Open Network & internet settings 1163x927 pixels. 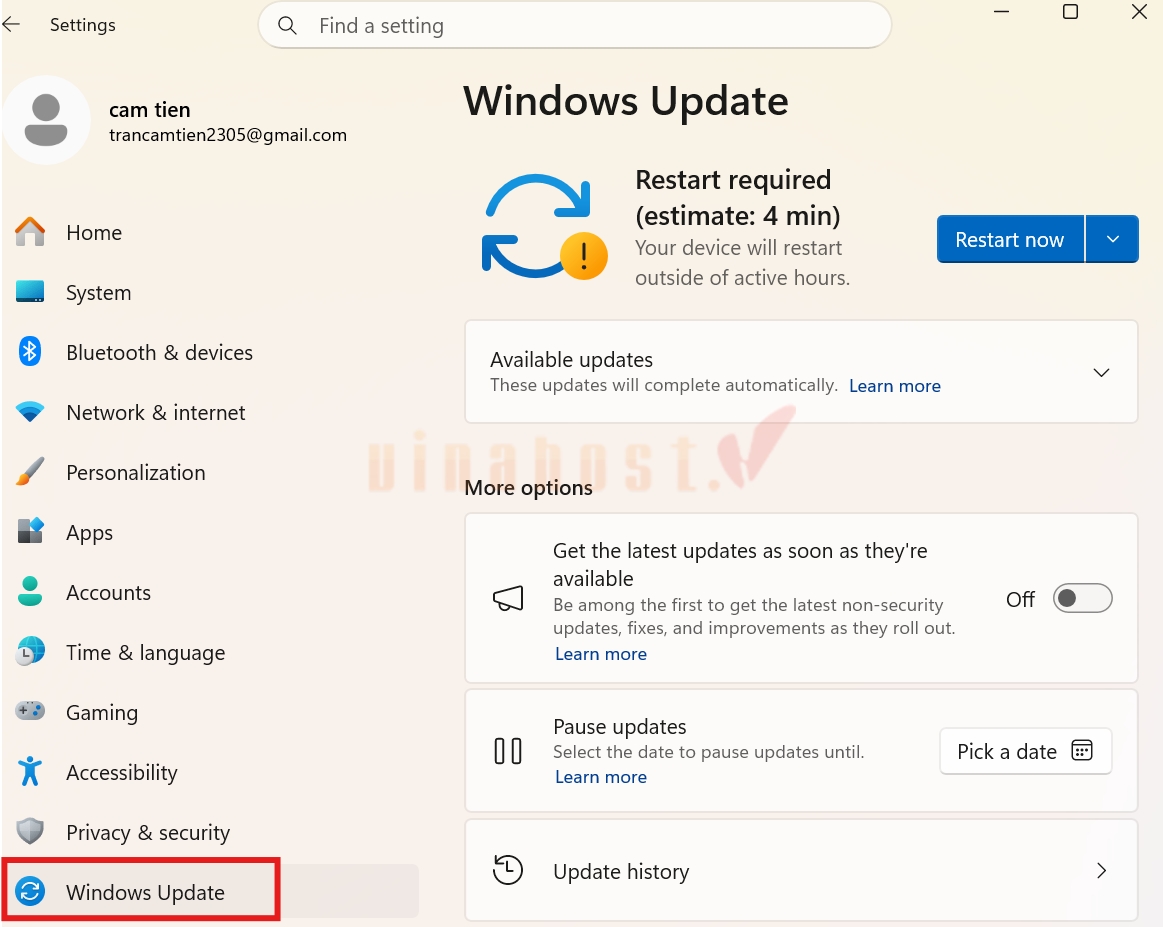[x=156, y=413]
